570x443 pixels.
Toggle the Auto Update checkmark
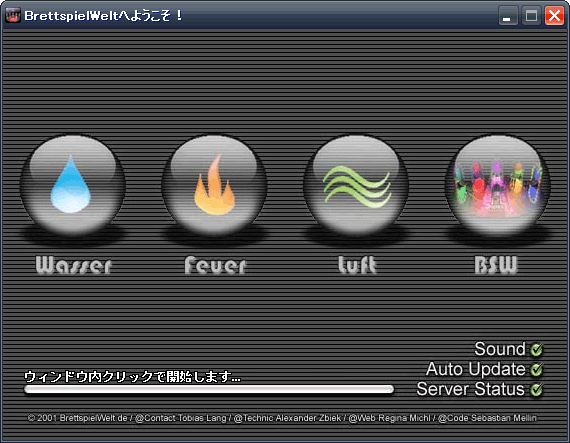[536, 370]
